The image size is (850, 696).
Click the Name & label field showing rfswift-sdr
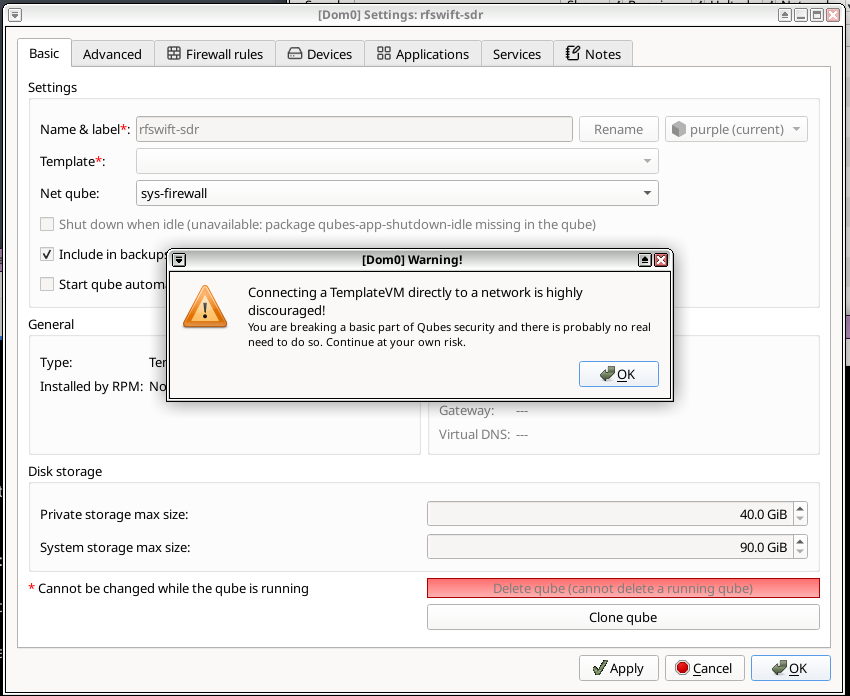pos(350,129)
